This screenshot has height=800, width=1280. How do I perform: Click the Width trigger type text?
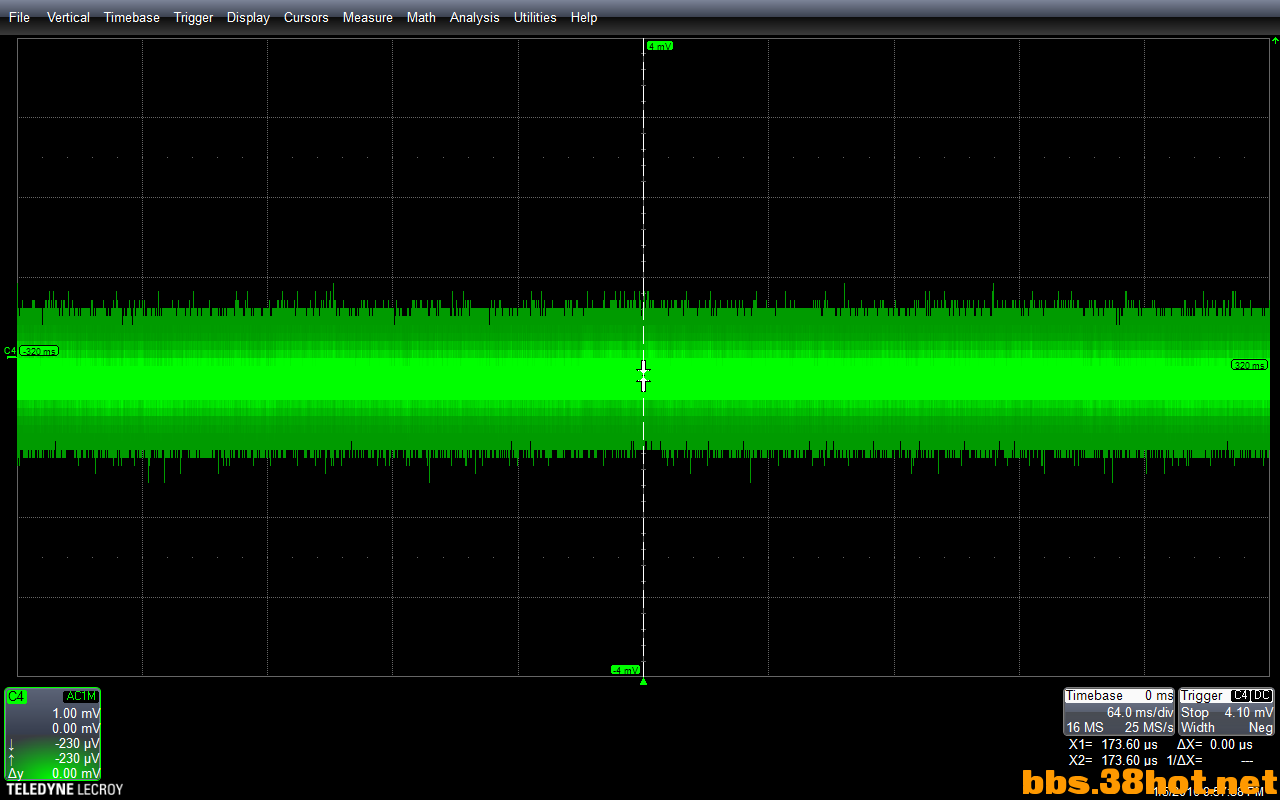(1198, 727)
